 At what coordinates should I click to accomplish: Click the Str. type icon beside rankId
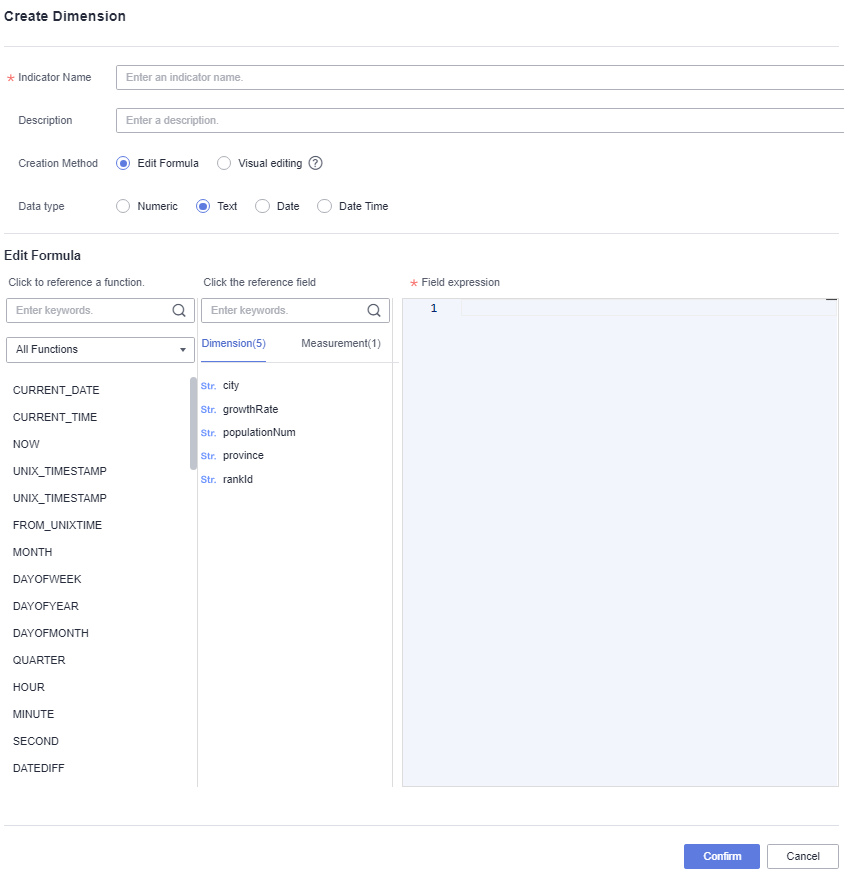click(x=208, y=480)
